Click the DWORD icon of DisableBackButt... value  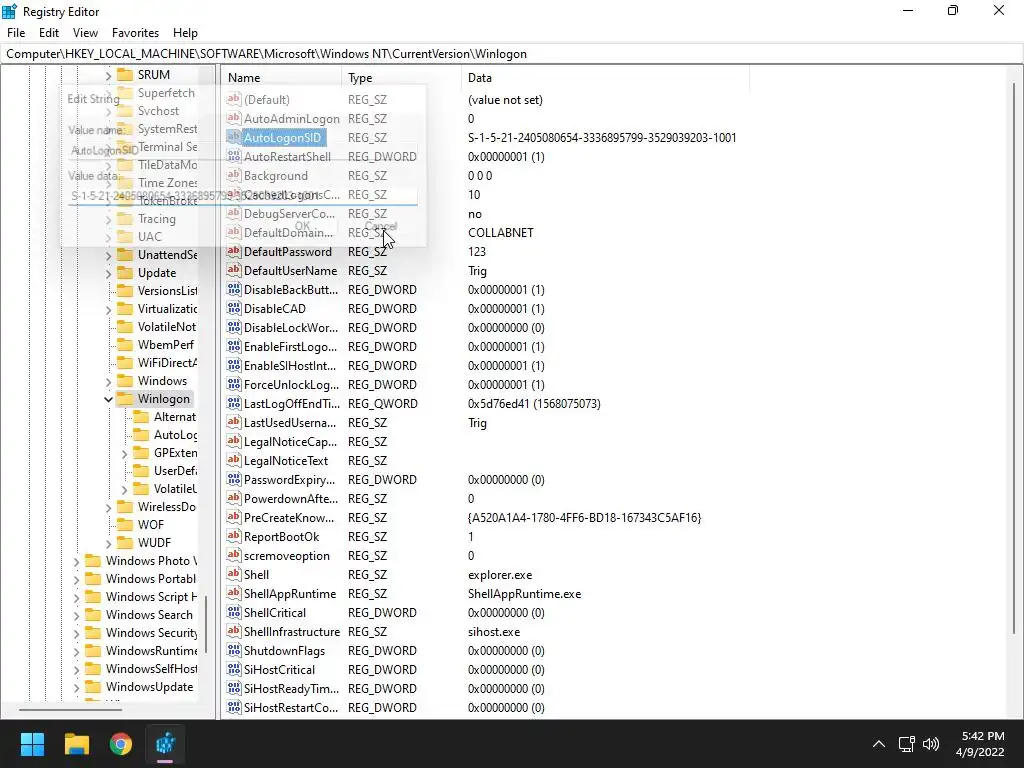click(233, 289)
